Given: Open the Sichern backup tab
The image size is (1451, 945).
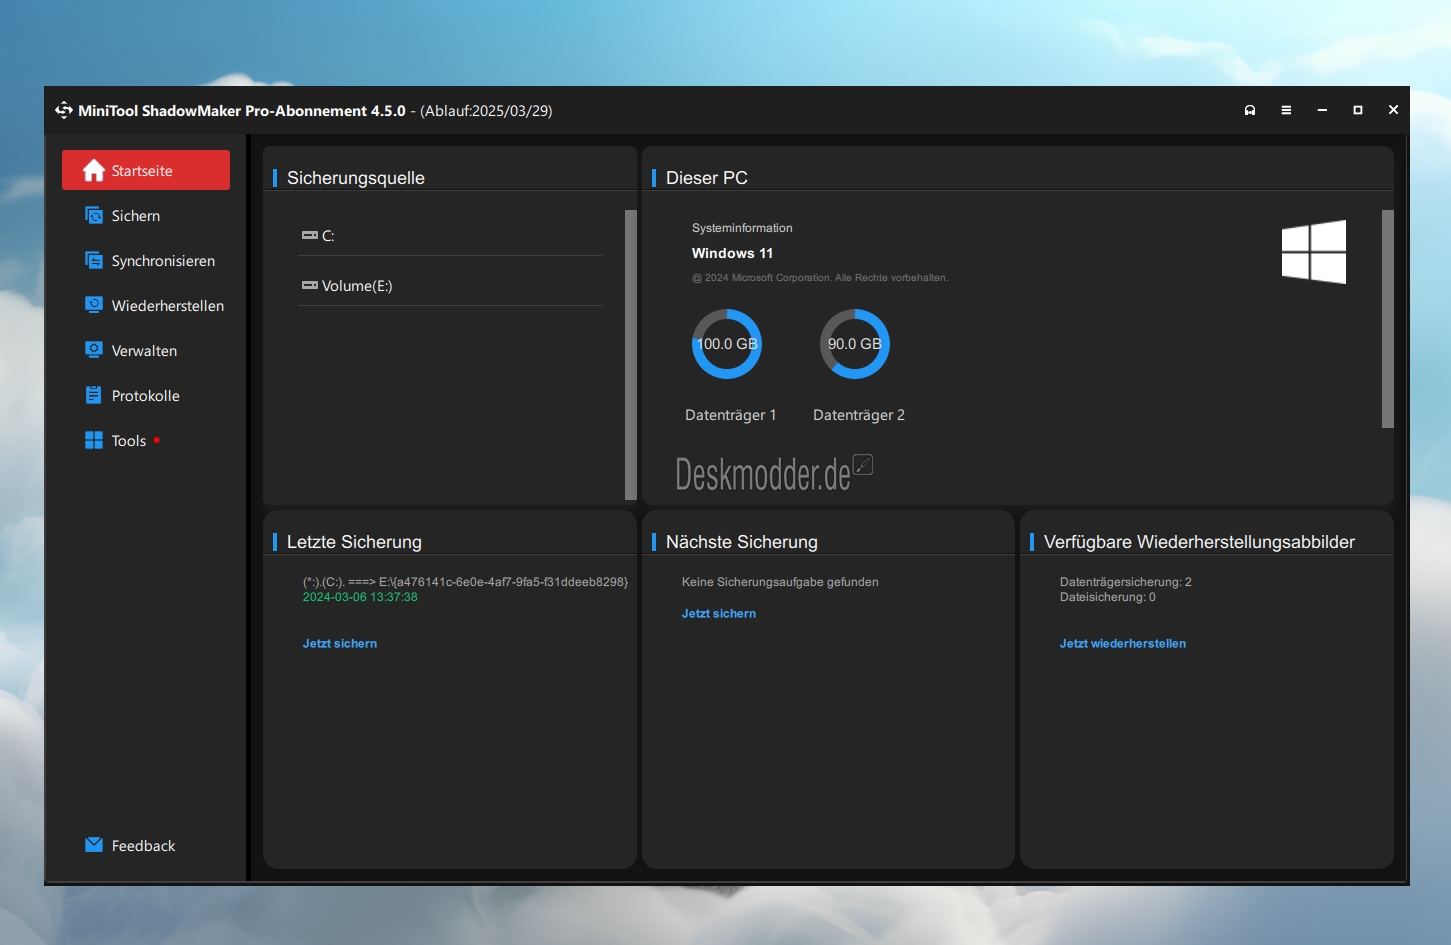Looking at the screenshot, I should 146,216.
